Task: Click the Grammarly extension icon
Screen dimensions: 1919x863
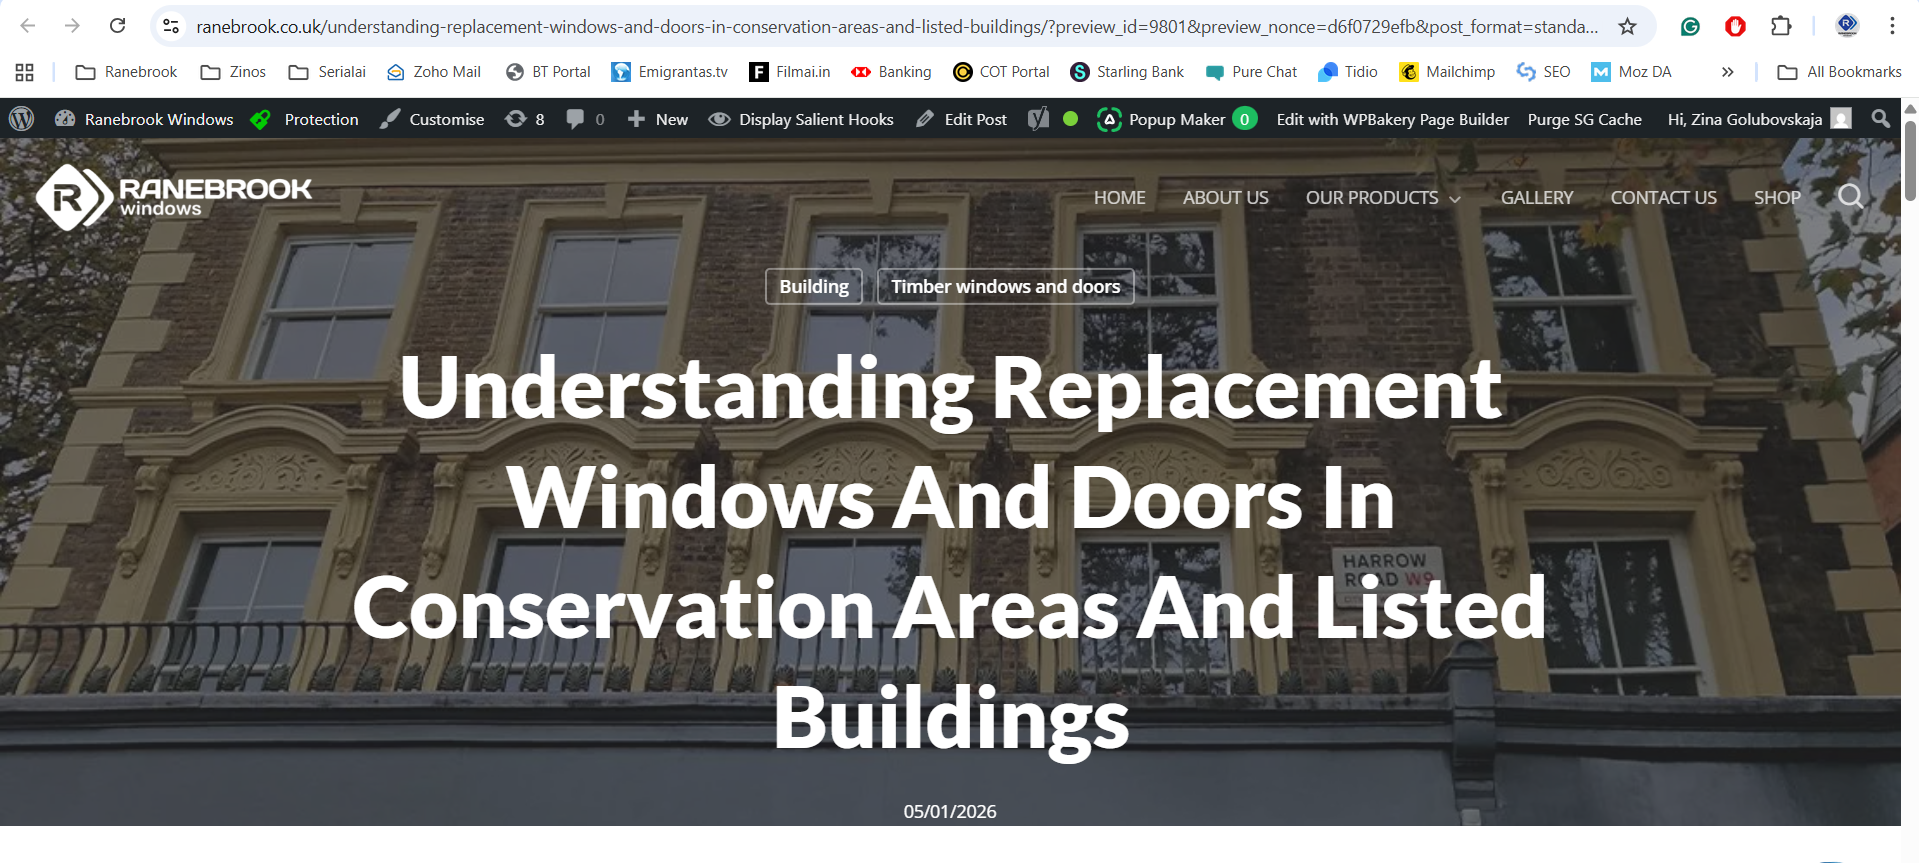Action: (1690, 26)
